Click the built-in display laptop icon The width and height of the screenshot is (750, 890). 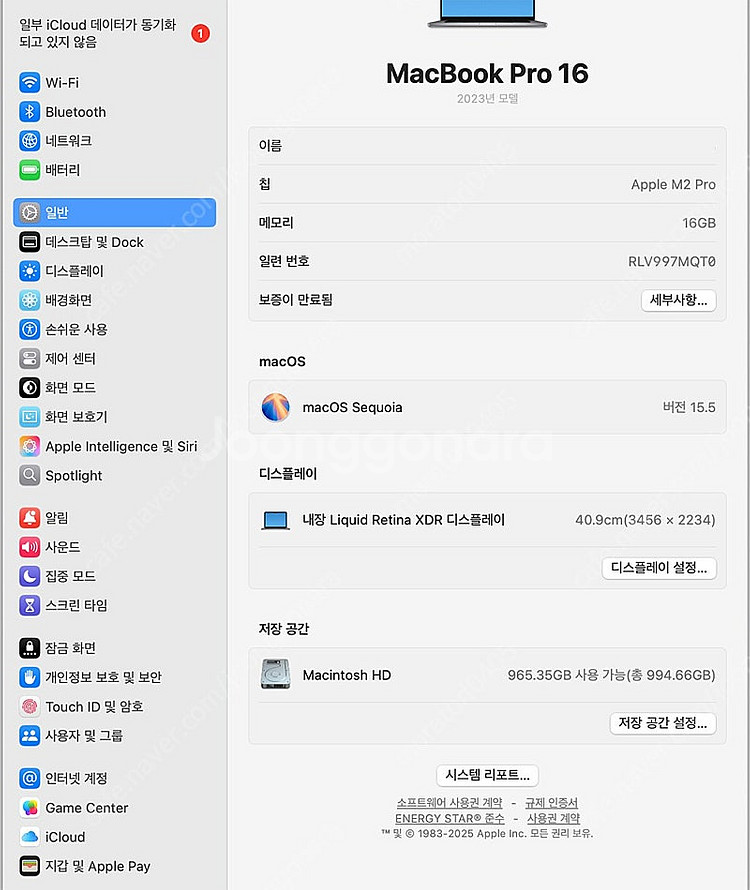pos(275,520)
